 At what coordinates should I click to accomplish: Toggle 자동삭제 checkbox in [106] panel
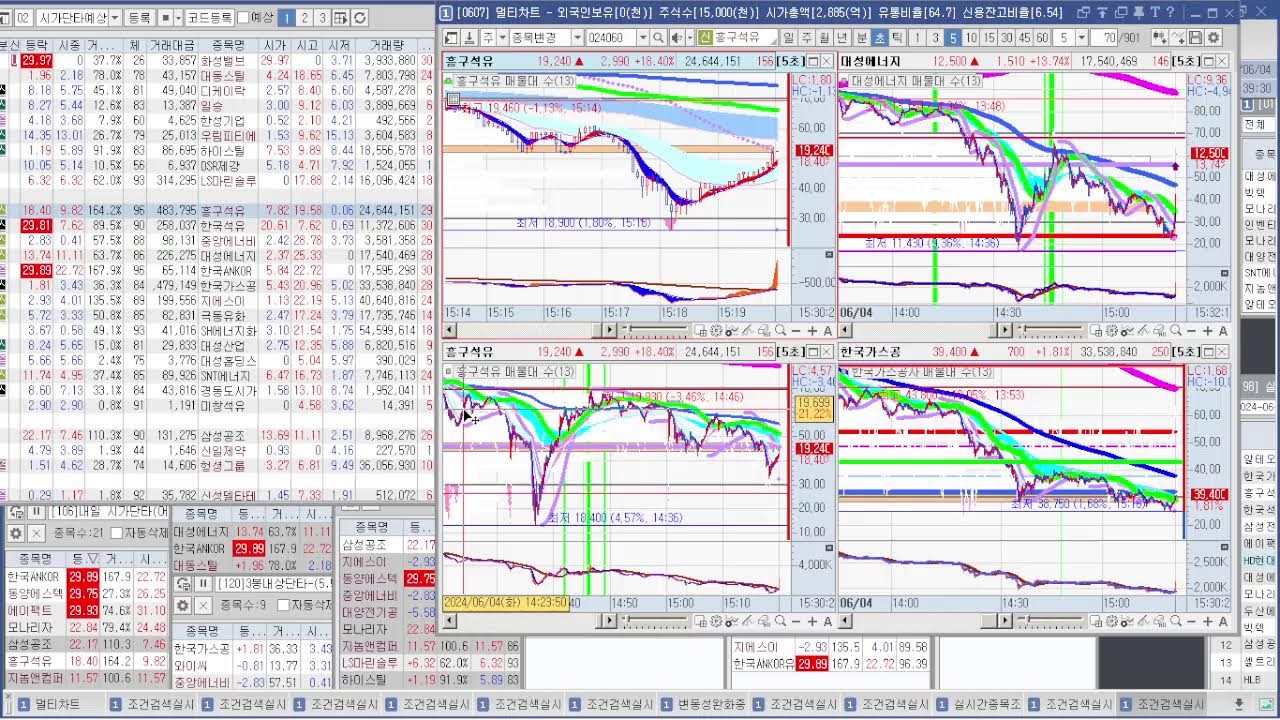coord(117,533)
